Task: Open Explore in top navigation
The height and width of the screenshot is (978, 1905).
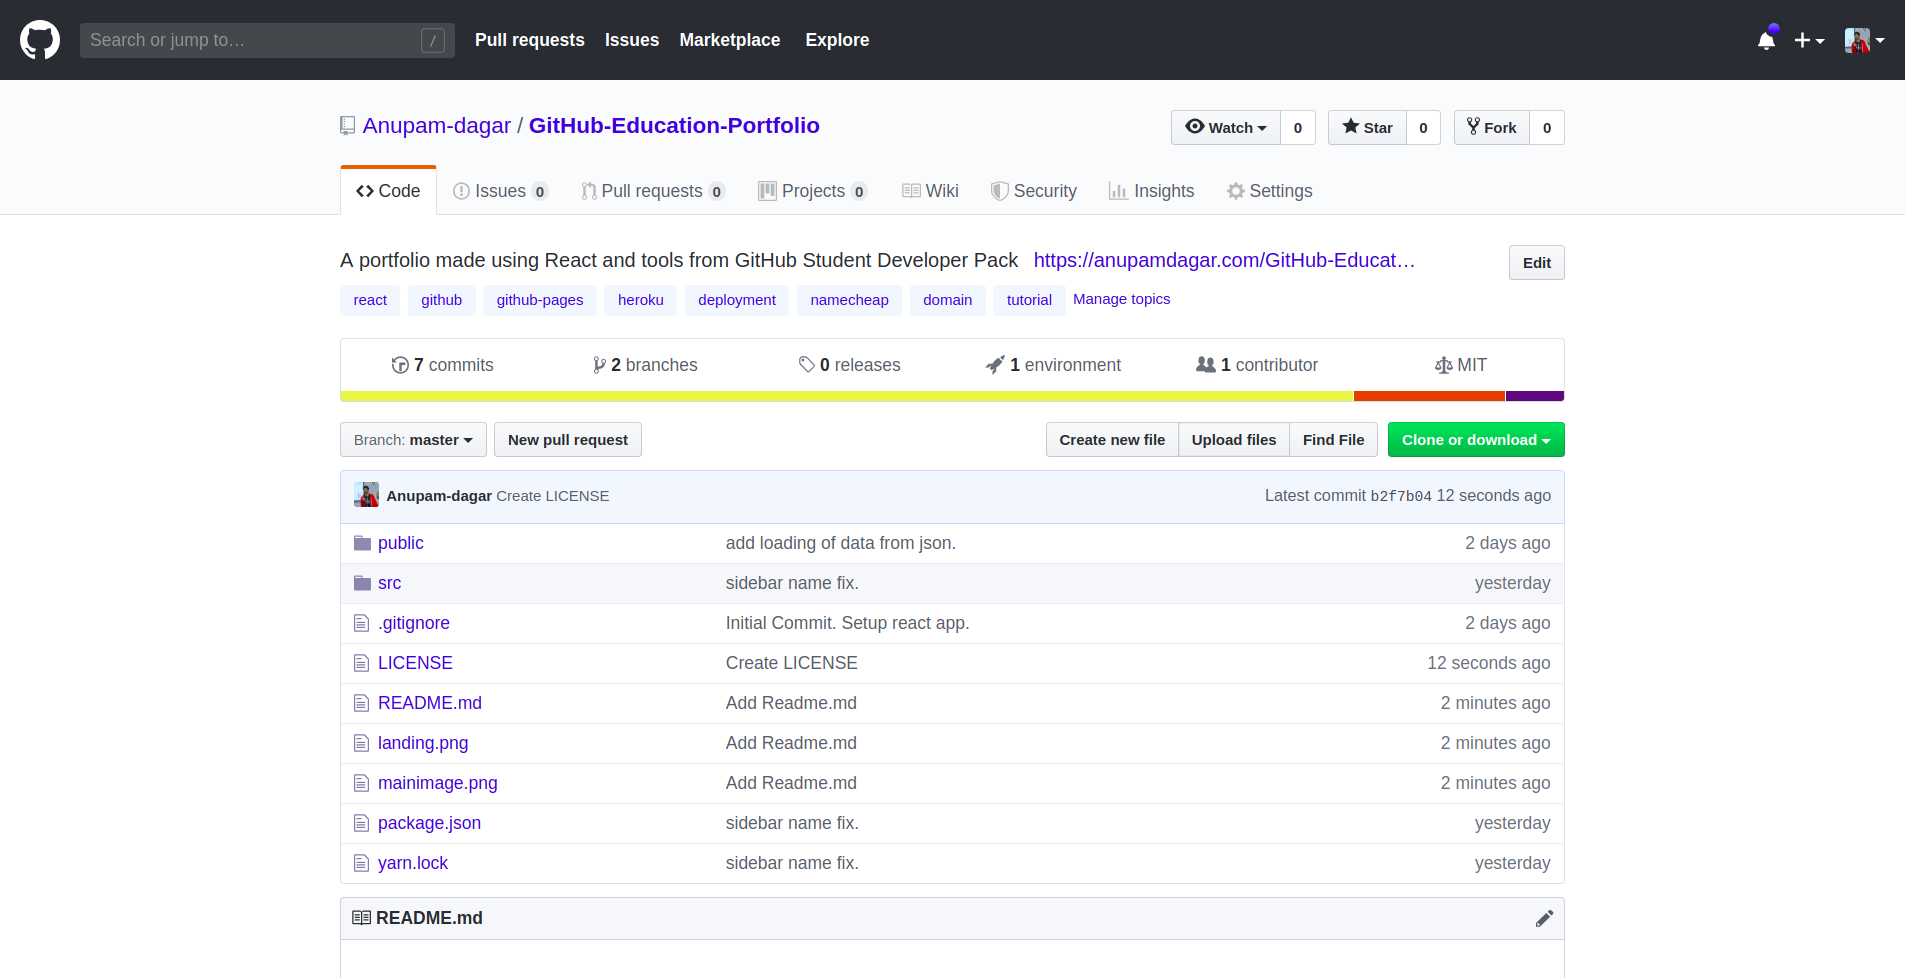Action: (837, 40)
